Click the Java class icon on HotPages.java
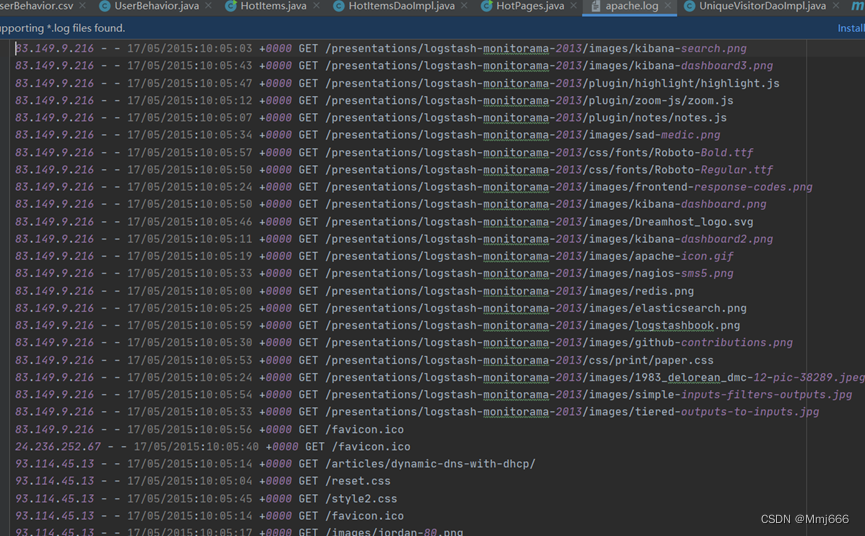Screen dimensions: 865x536 487,6
